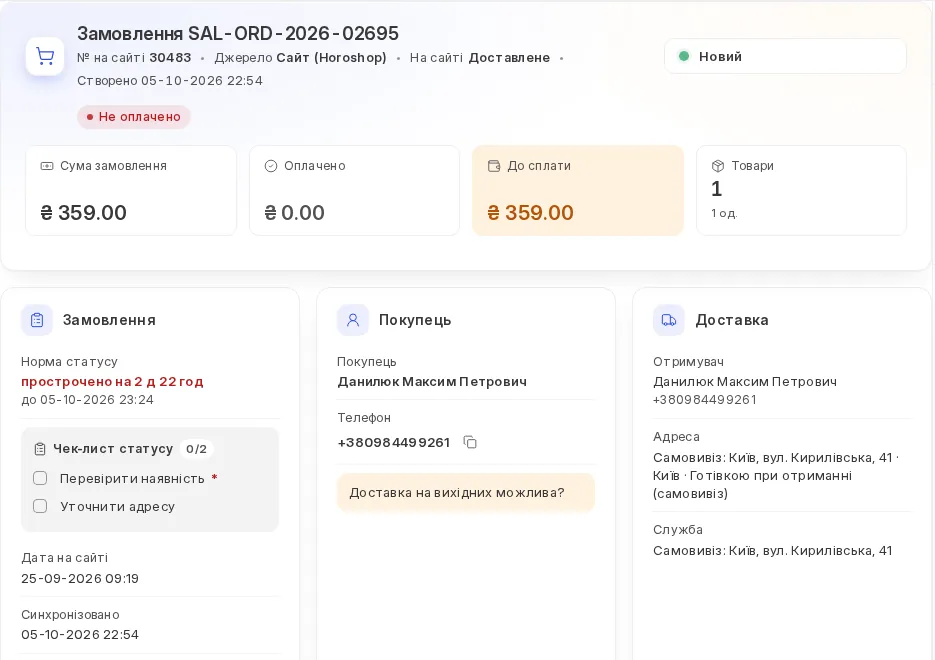This screenshot has height=660, width=935.
Task: Click the checkmark circle icon in Оплачено
Action: click(271, 166)
